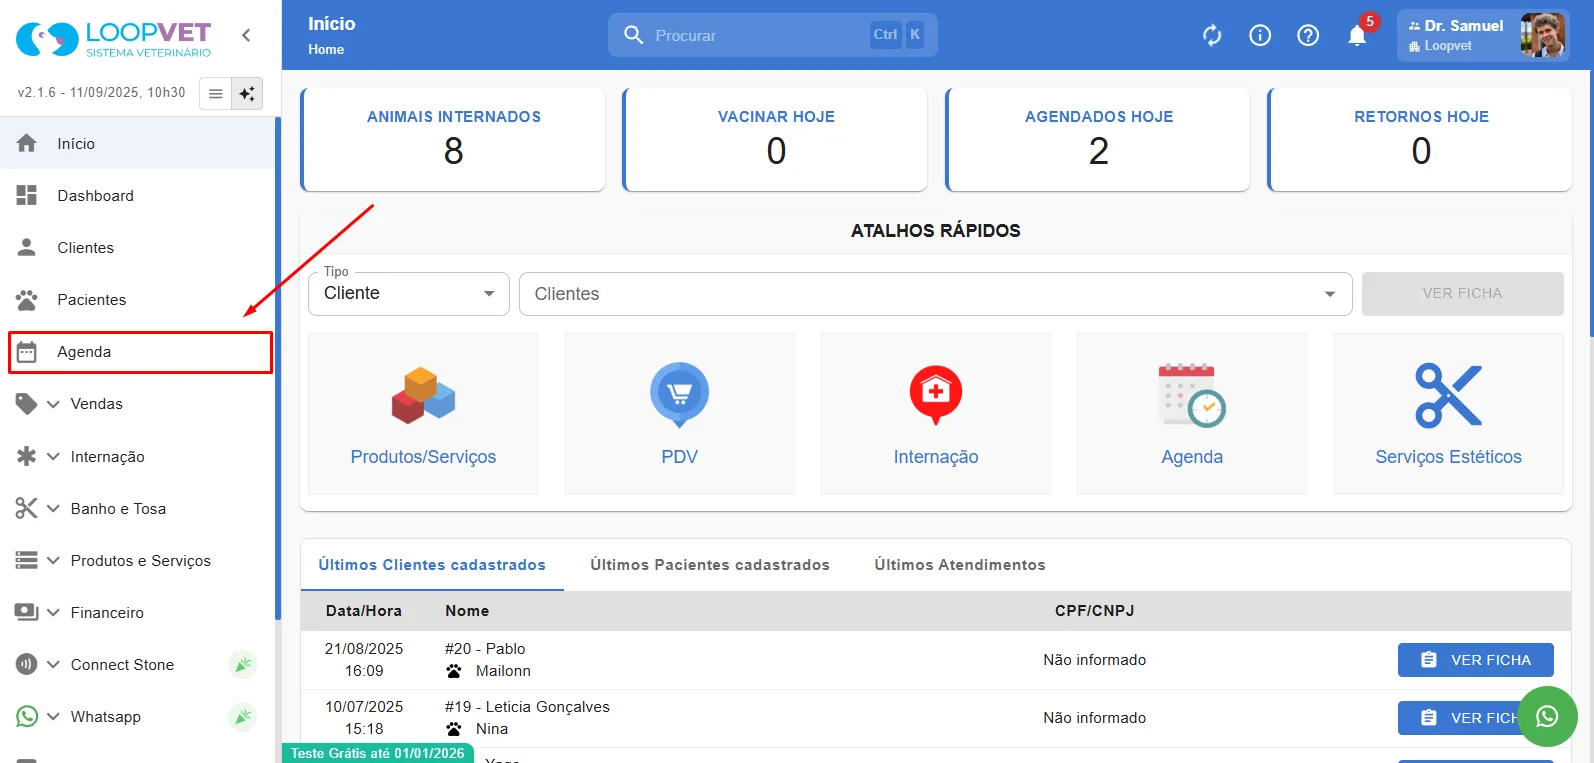Click the pet name Nina

pyautogui.click(x=492, y=729)
